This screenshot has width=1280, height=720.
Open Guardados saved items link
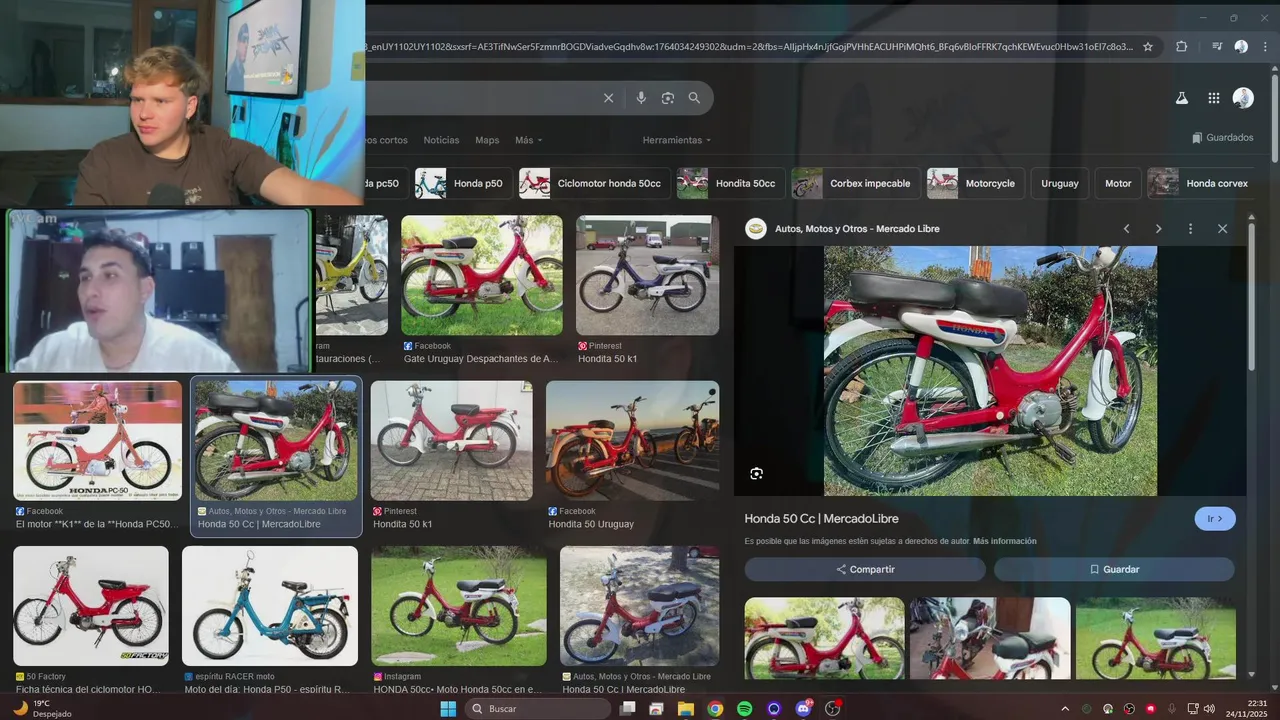[x=1223, y=138]
